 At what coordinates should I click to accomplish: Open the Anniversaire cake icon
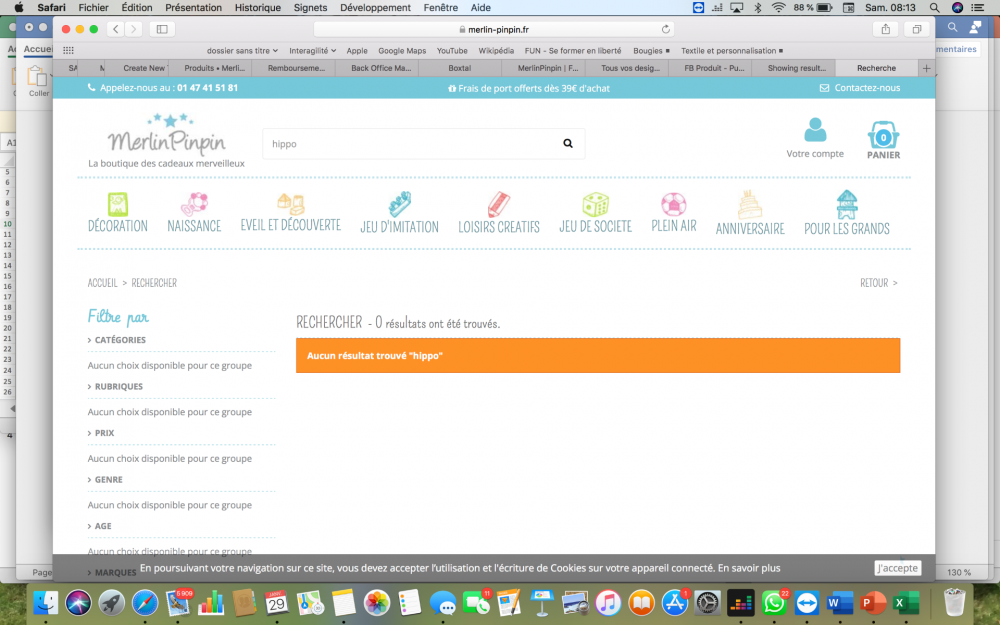[750, 204]
